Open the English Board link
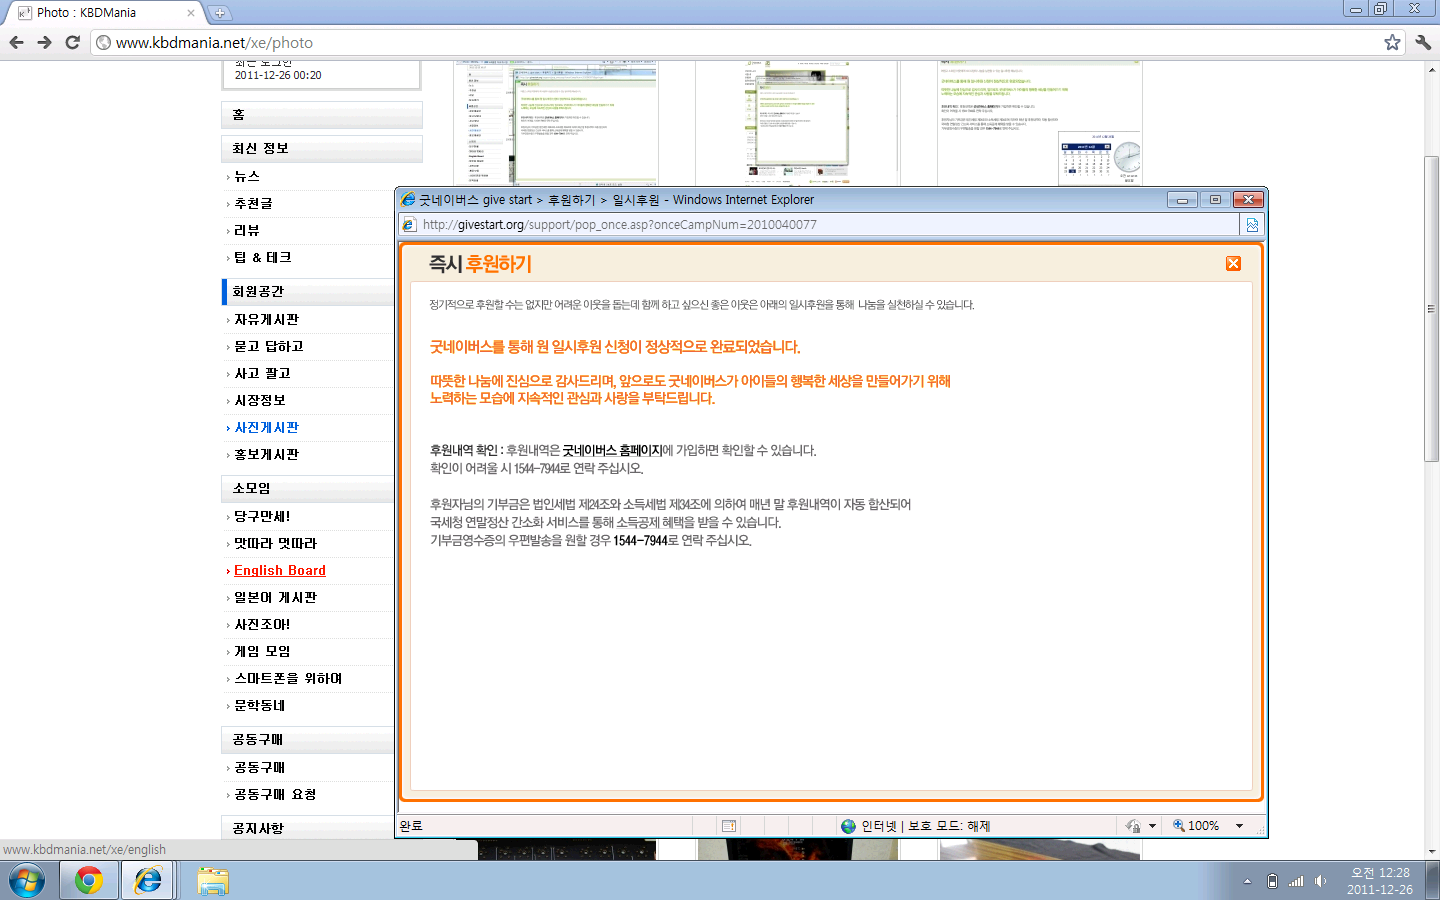 (280, 570)
